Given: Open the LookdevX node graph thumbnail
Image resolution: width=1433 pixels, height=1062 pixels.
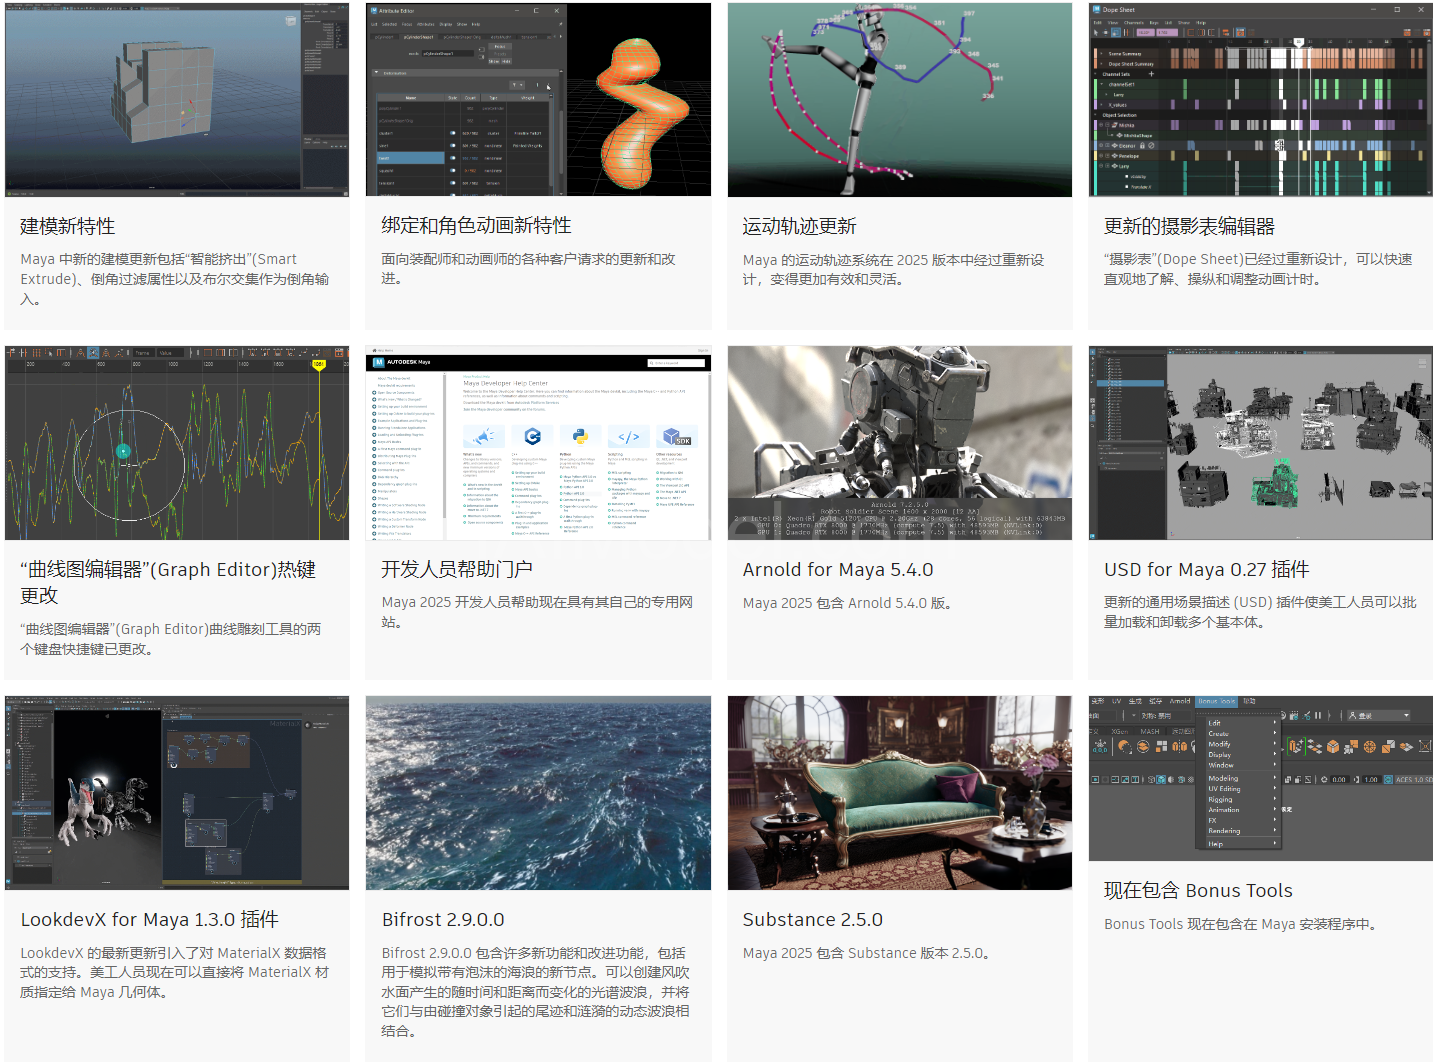Looking at the screenshot, I should (177, 793).
